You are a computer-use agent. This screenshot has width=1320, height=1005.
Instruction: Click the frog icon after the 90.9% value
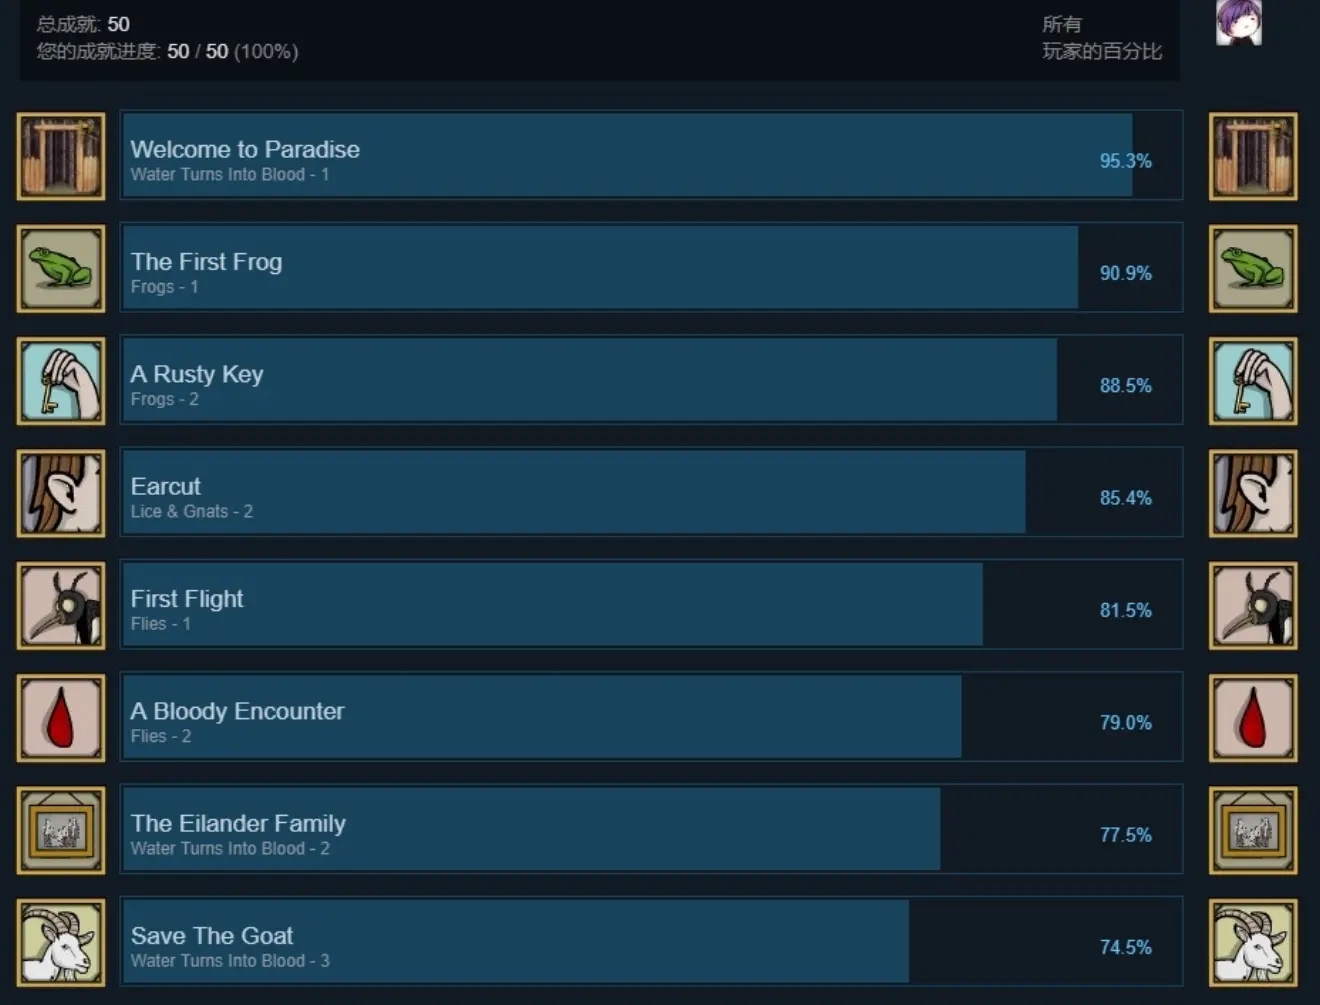[1253, 269]
